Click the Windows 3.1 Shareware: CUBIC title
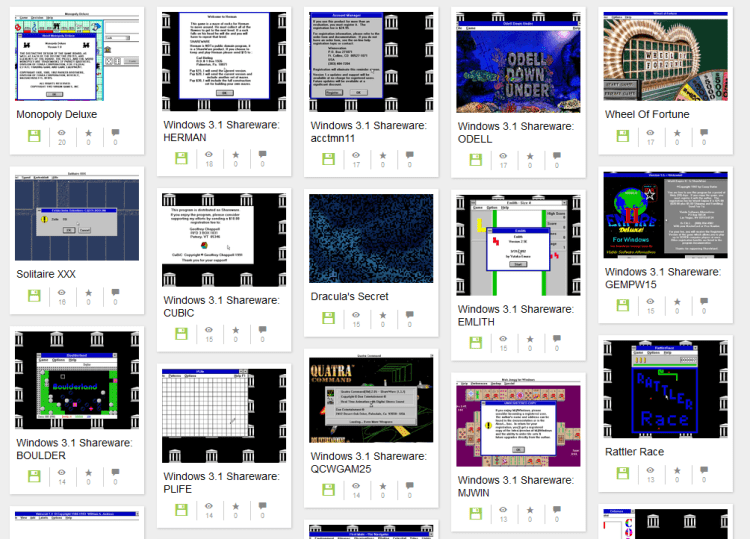 pyautogui.click(x=221, y=307)
